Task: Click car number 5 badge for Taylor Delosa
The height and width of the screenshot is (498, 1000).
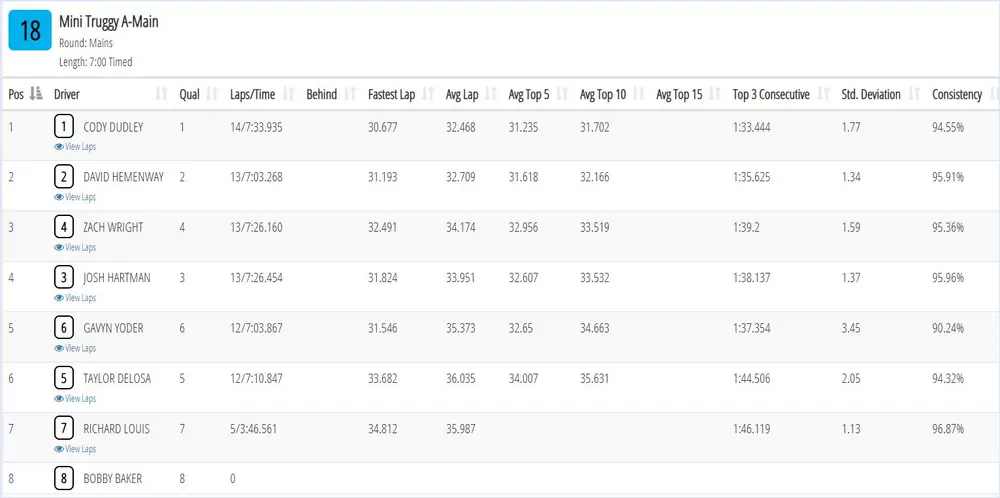Action: click(64, 379)
